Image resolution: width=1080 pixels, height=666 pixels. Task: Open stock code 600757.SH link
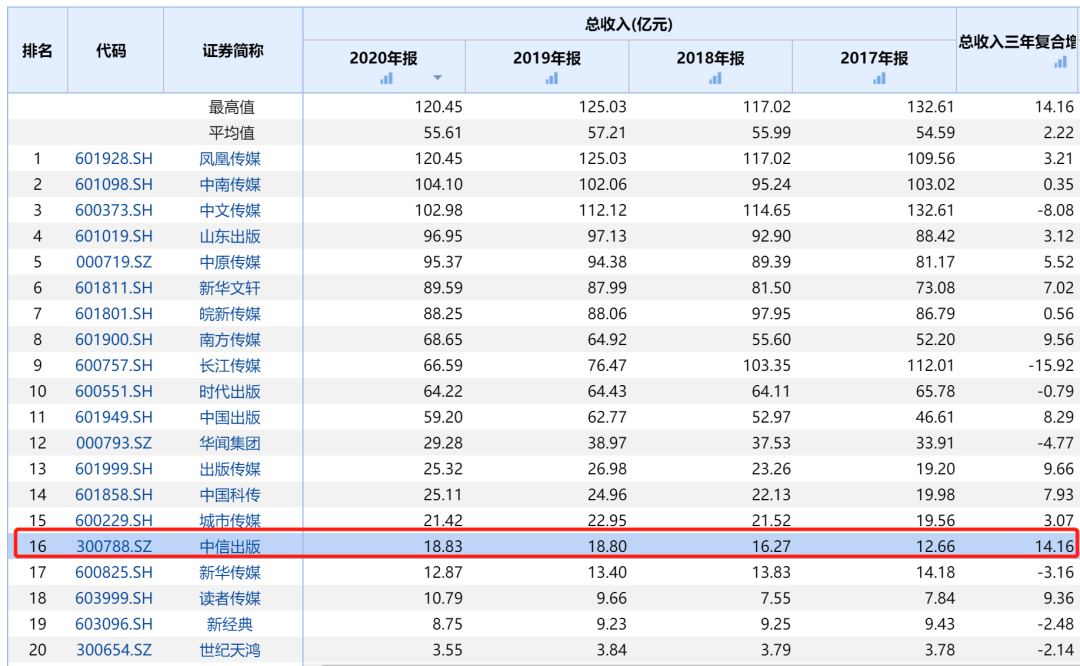click(x=114, y=365)
